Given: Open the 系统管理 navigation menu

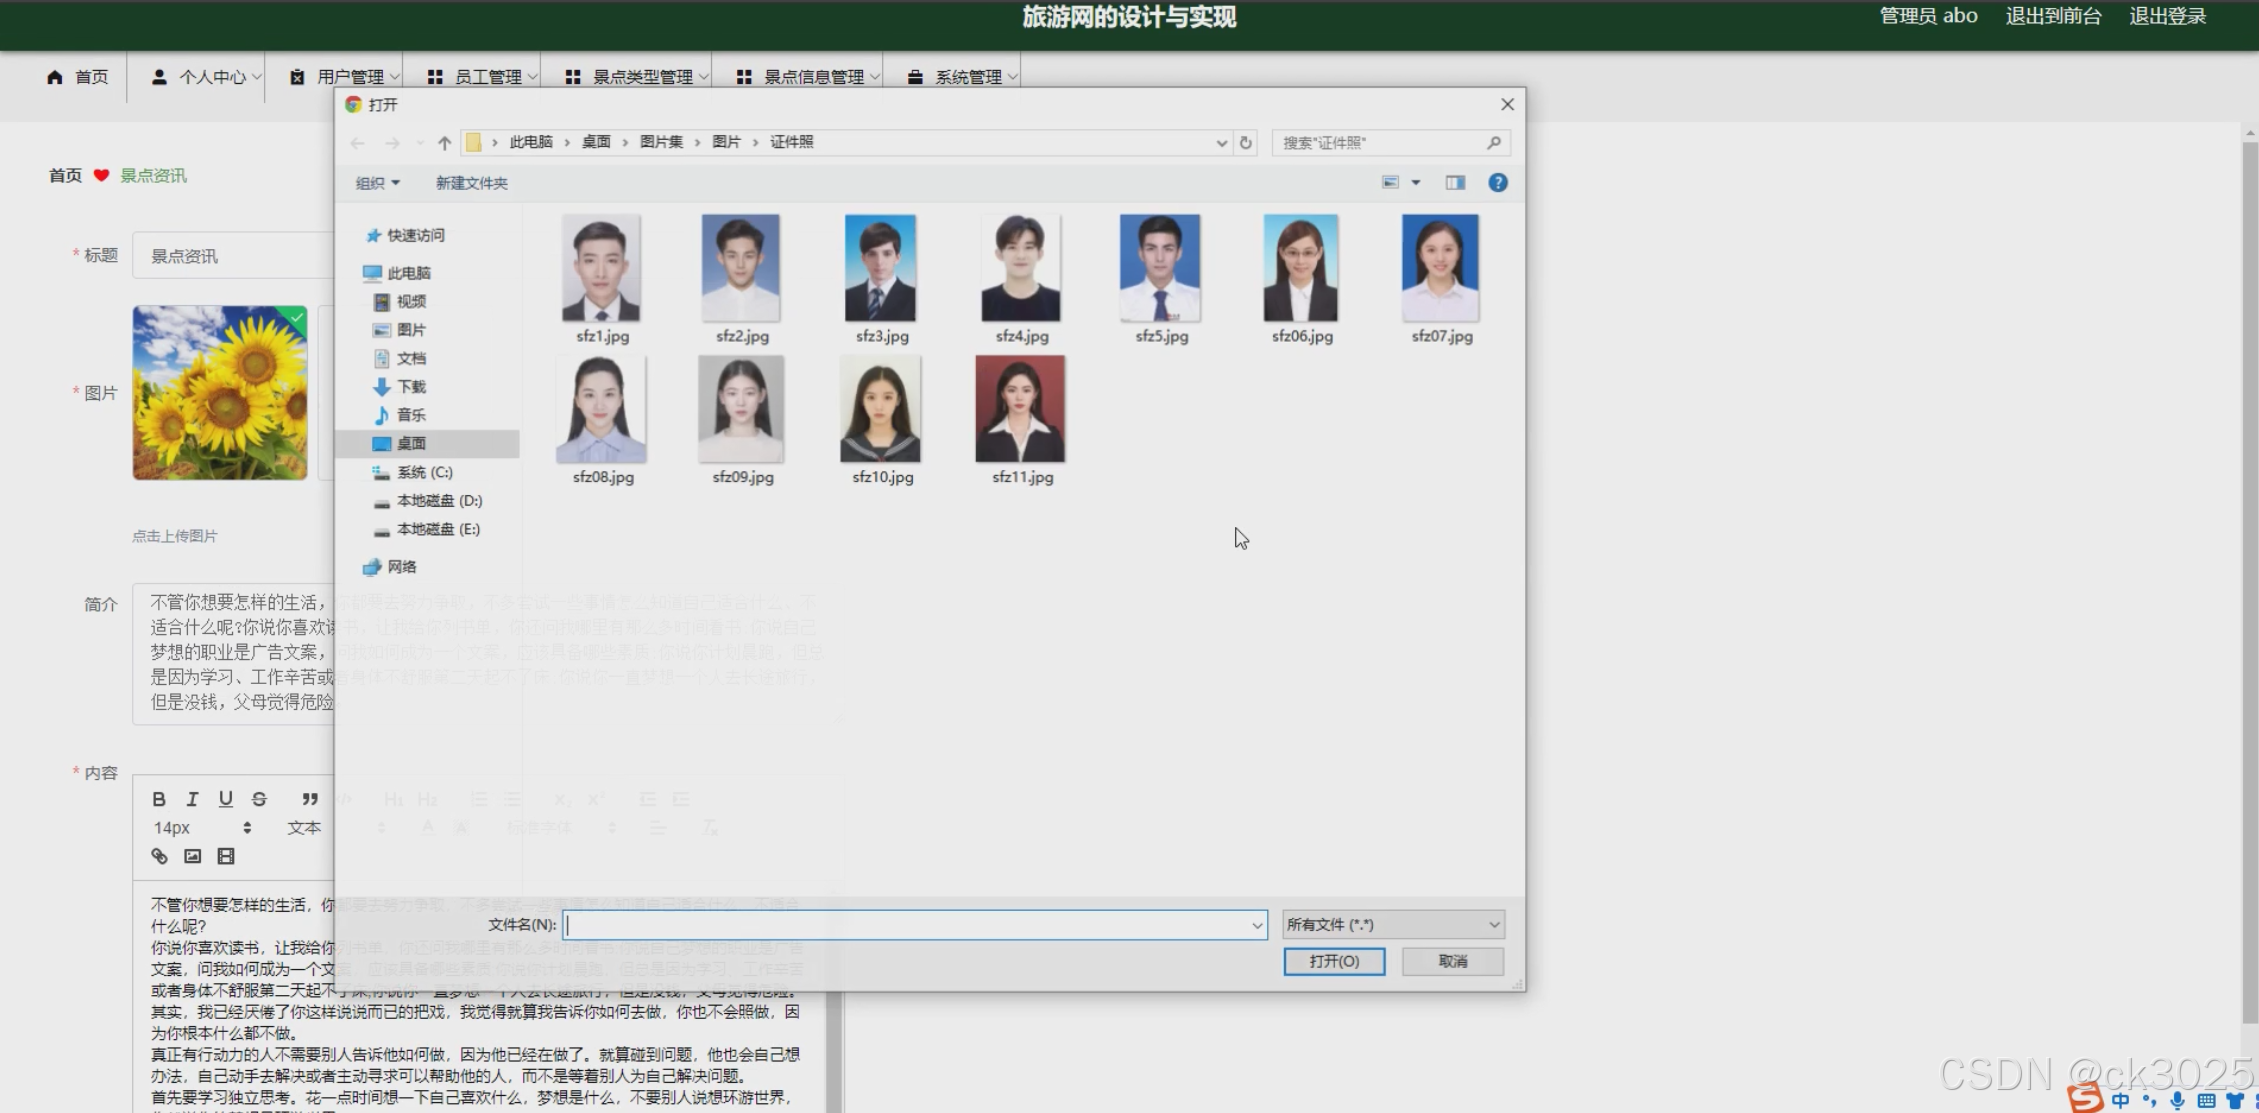Looking at the screenshot, I should 962,77.
